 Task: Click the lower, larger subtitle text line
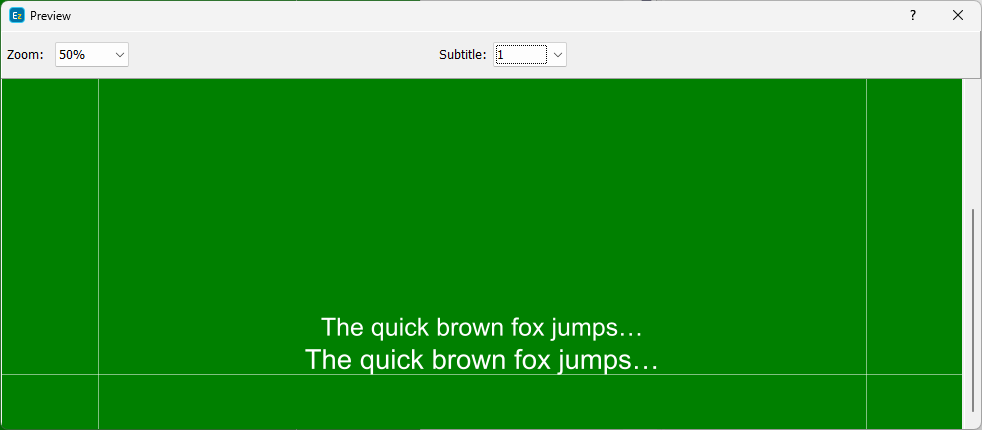tap(481, 360)
